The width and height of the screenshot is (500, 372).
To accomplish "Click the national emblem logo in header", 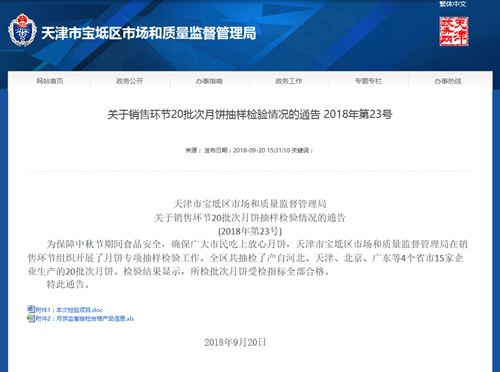I will pos(22,30).
